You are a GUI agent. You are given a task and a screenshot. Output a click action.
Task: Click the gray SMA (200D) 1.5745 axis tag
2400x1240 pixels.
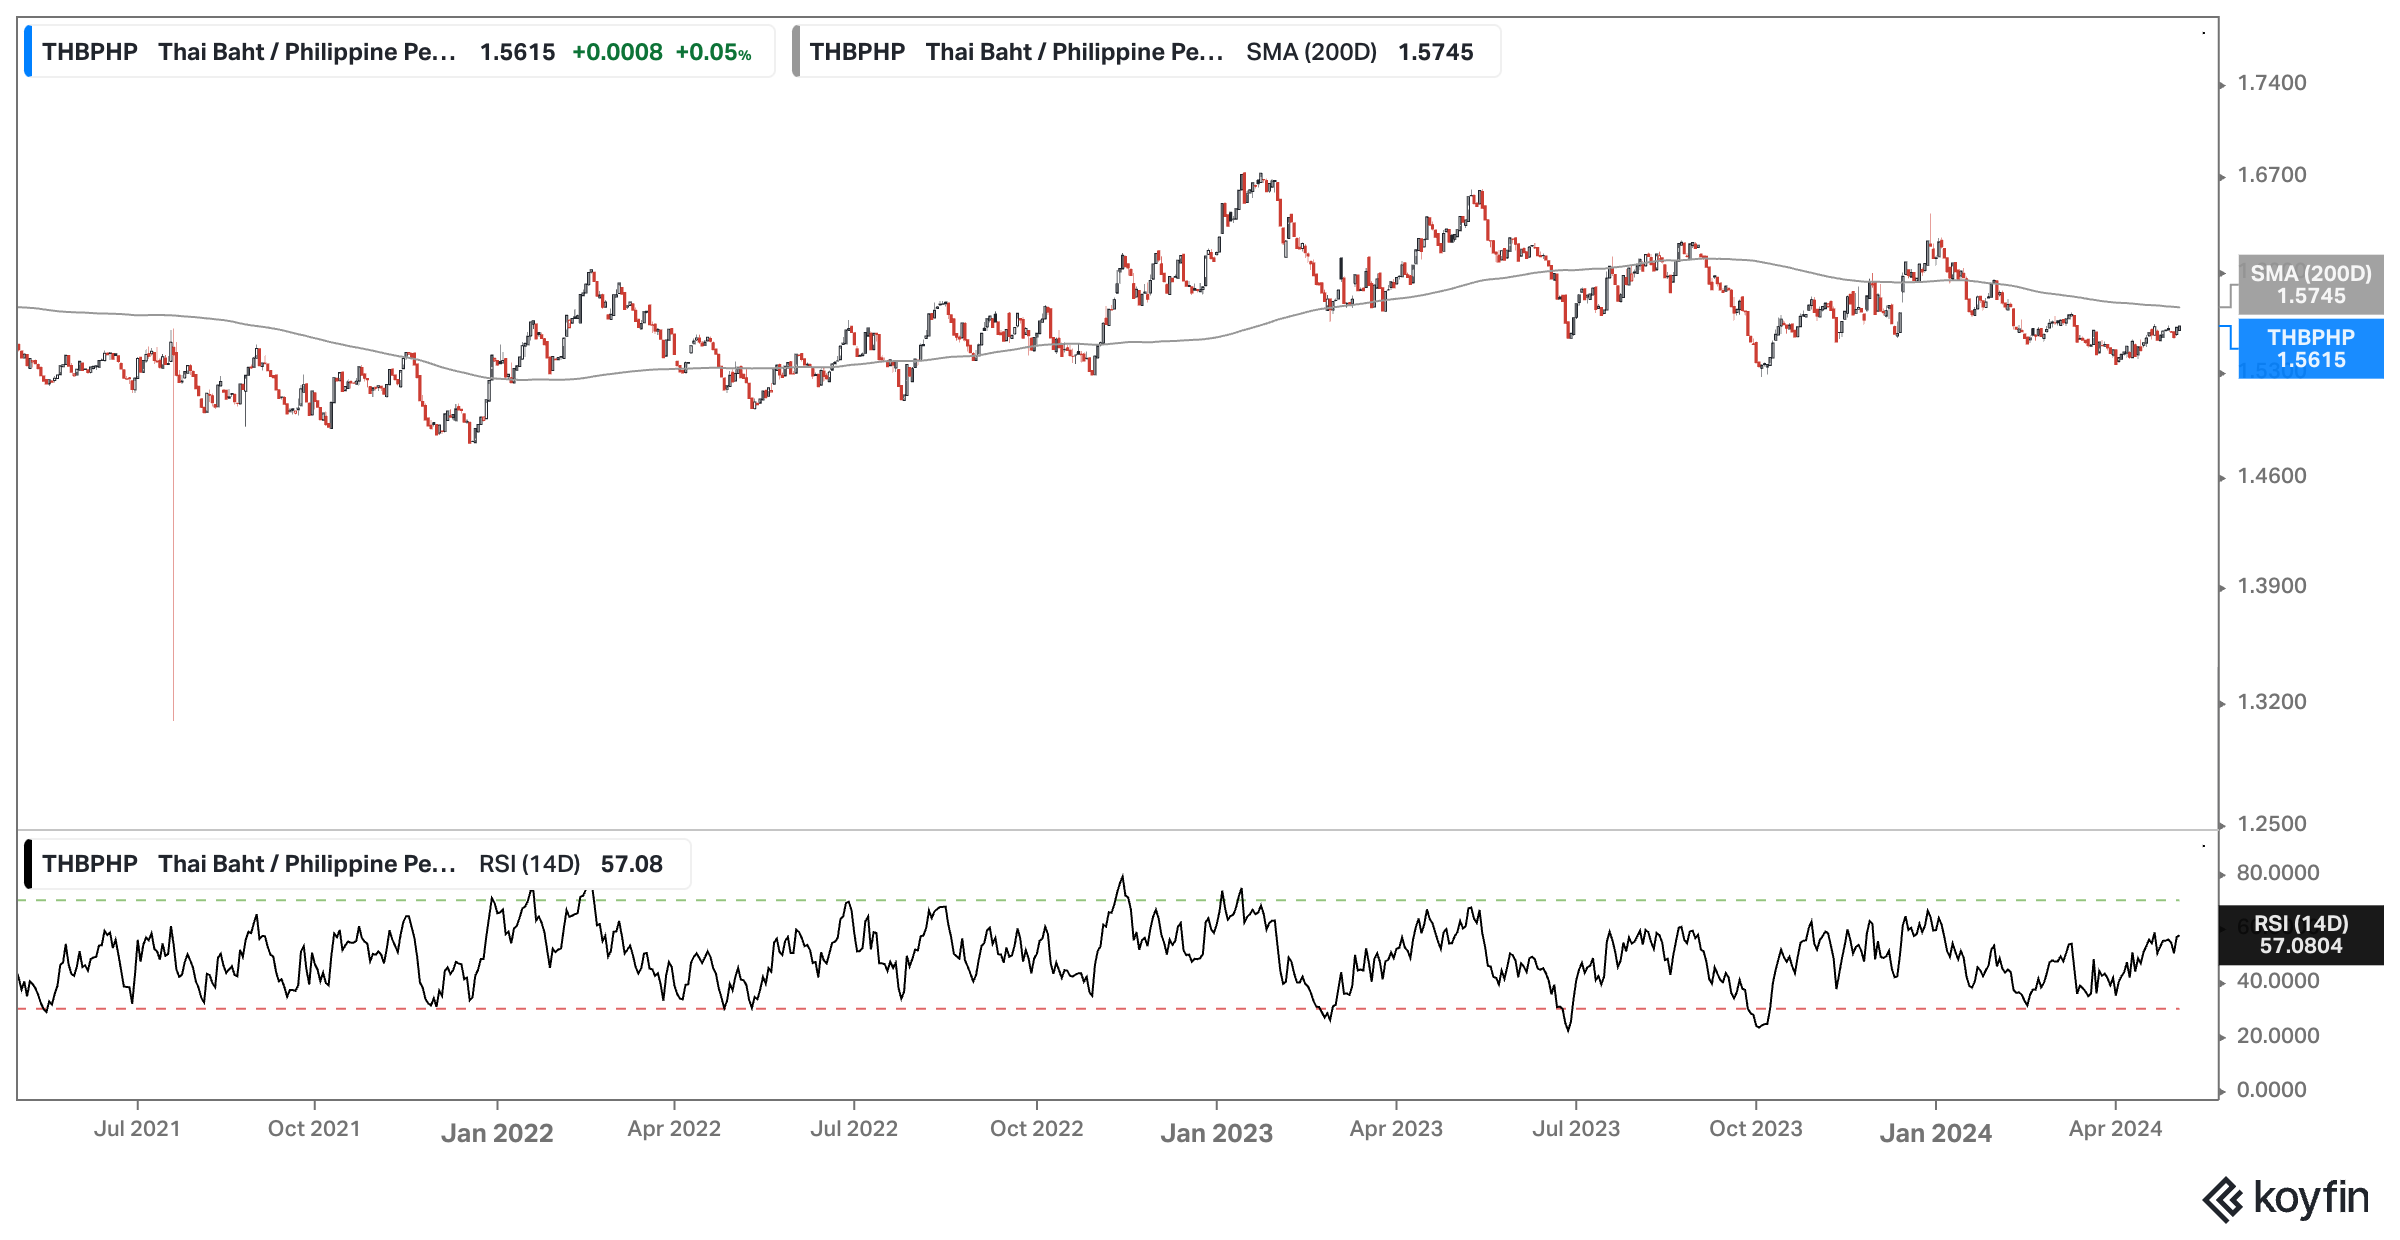click(x=2310, y=284)
